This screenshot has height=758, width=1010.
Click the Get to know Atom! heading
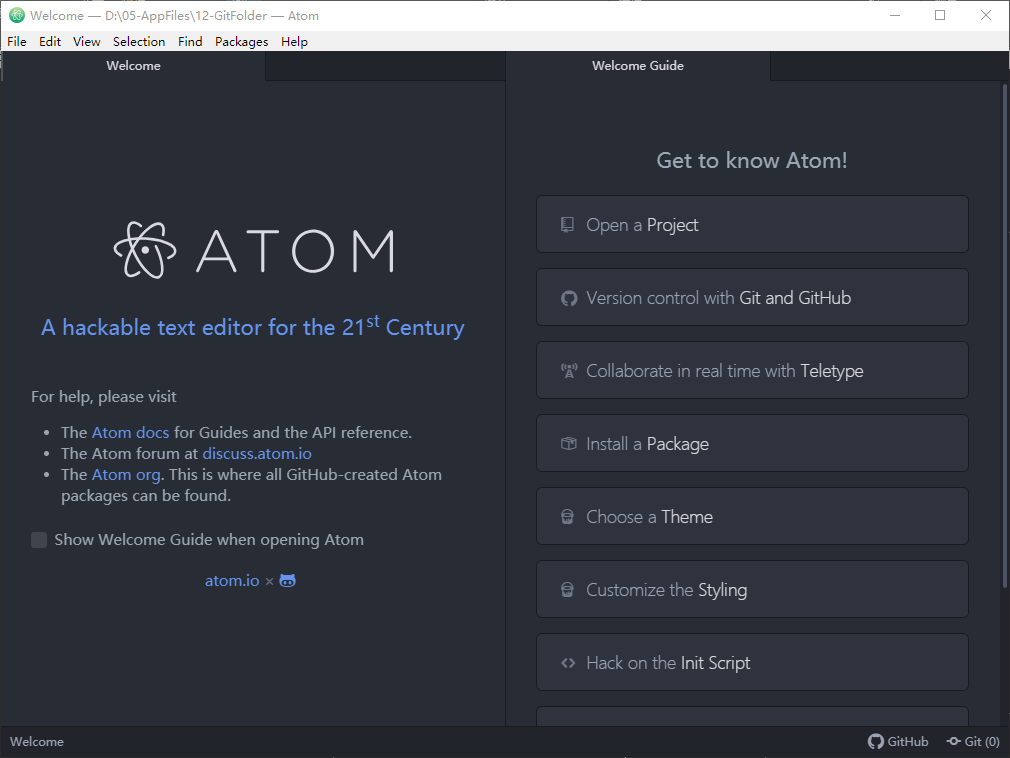click(x=752, y=160)
